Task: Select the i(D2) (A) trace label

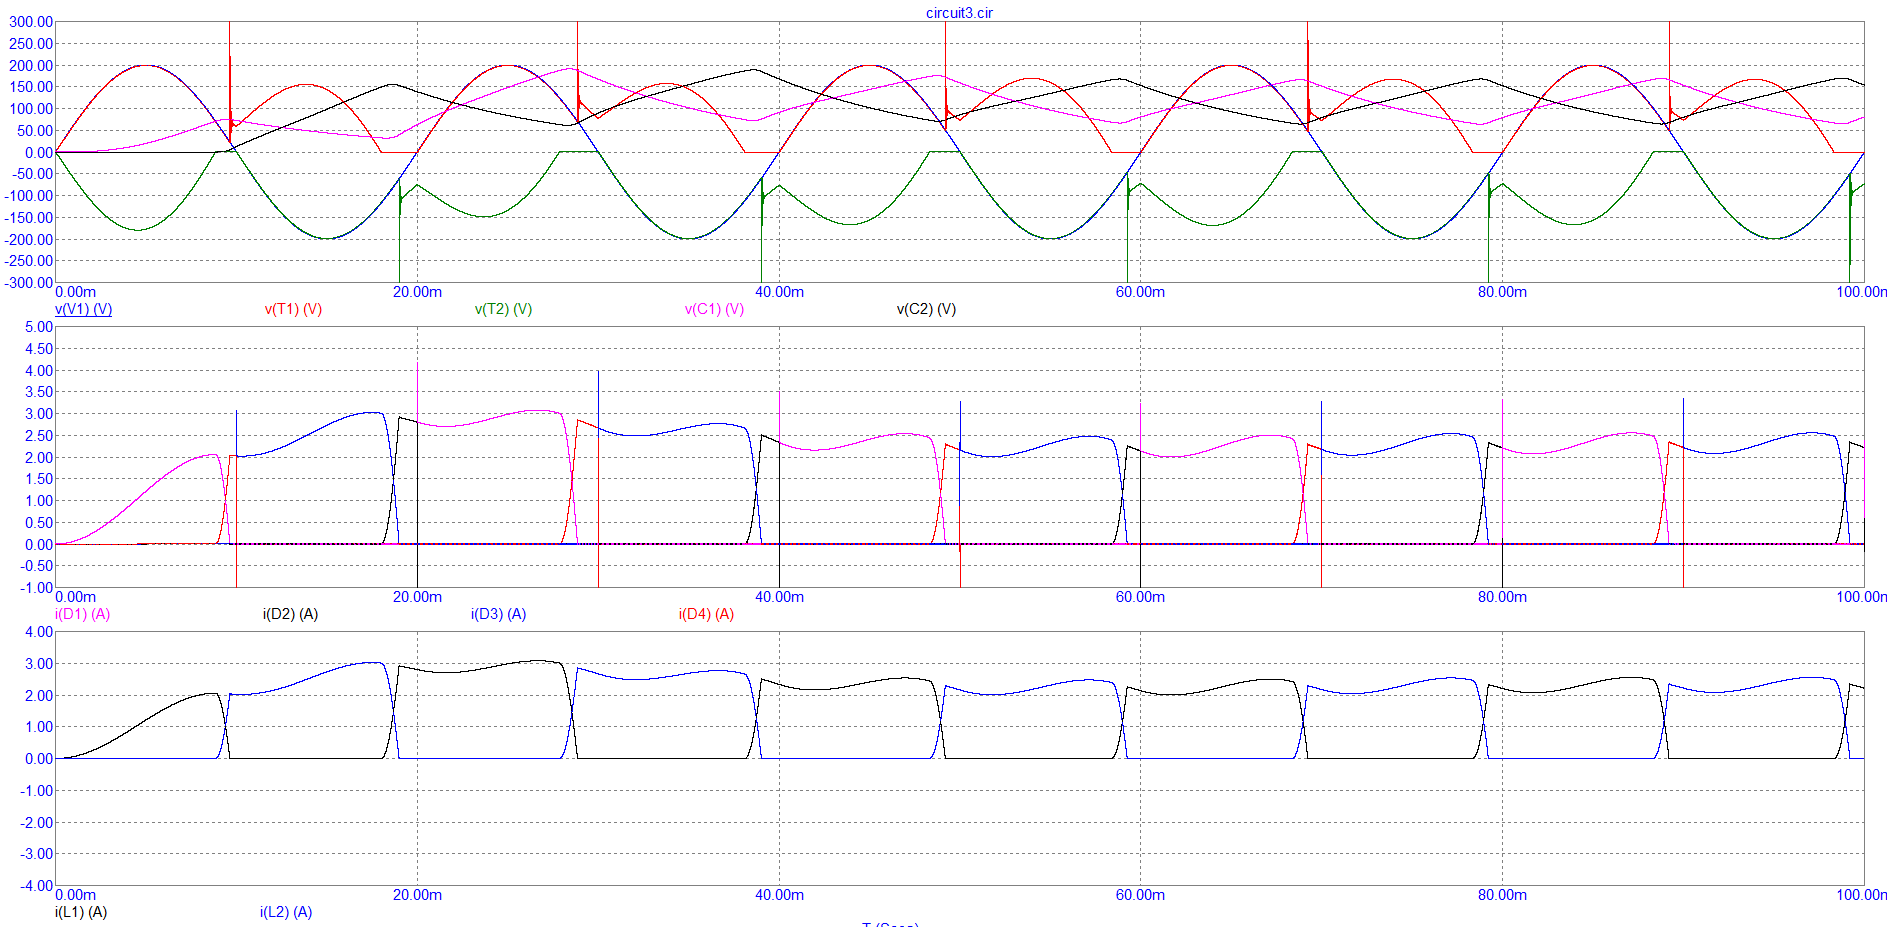Action: pos(290,614)
